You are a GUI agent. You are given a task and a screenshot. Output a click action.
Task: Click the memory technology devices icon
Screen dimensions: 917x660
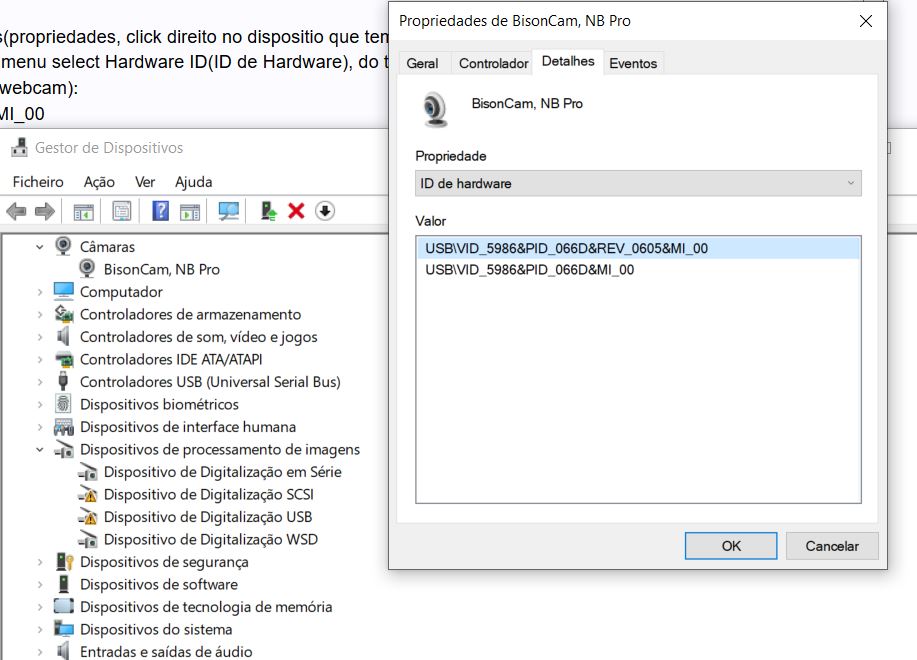click(63, 606)
